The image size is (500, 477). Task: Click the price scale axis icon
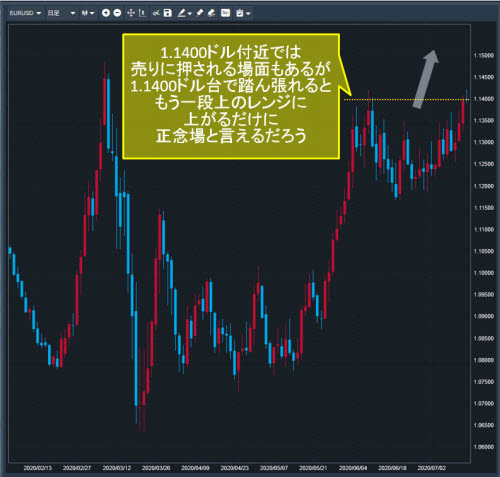142,13
